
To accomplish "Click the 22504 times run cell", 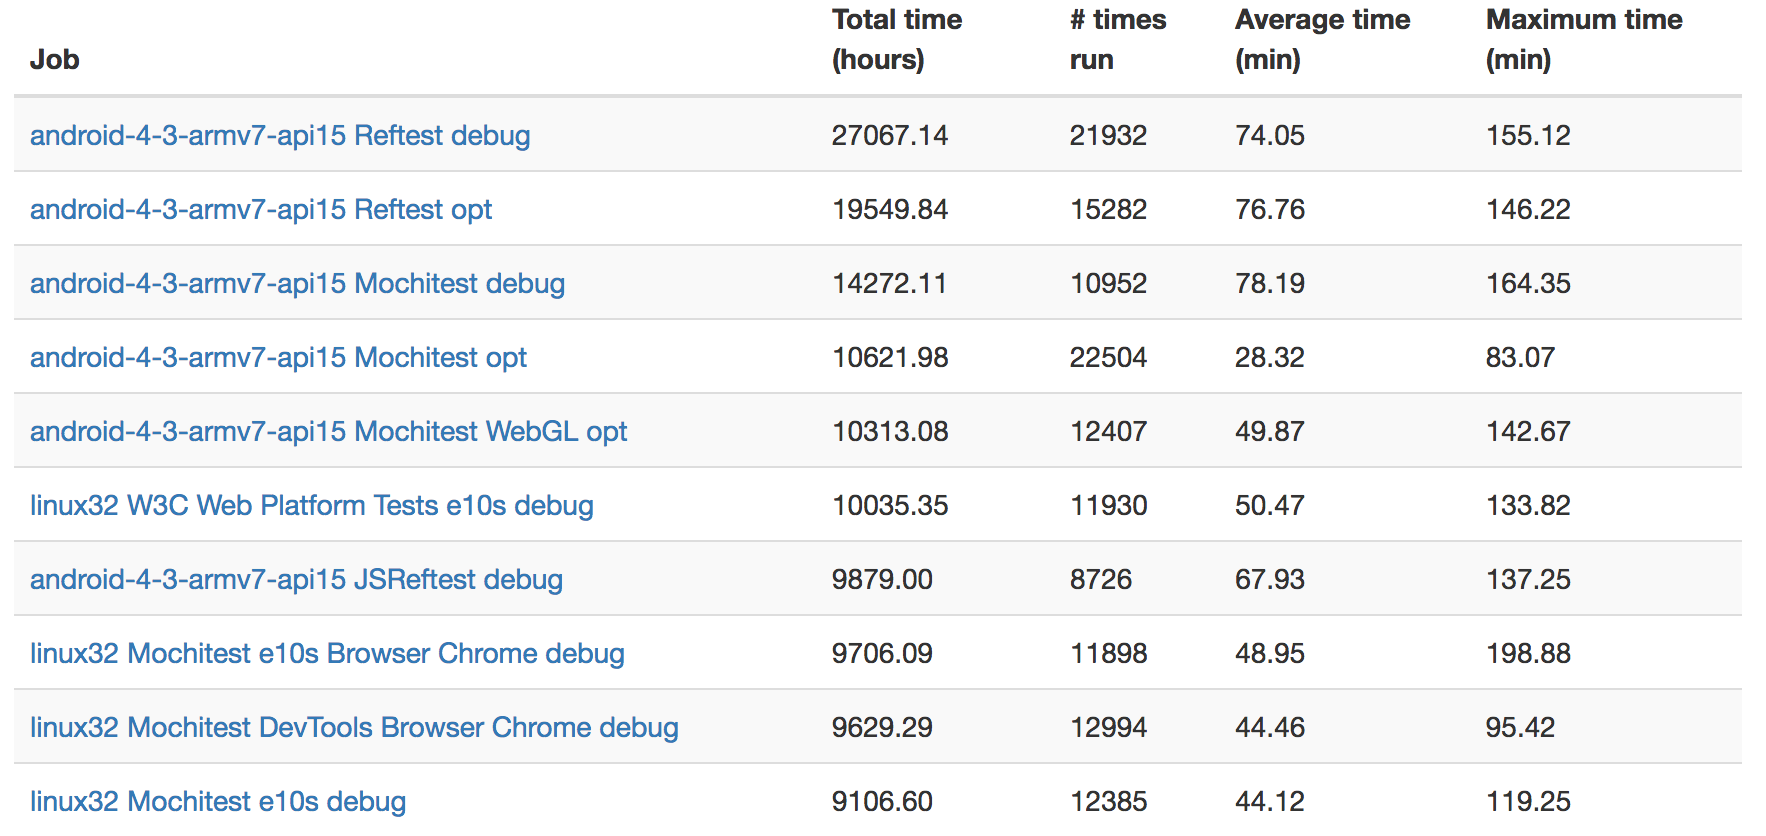I will click(1108, 357).
